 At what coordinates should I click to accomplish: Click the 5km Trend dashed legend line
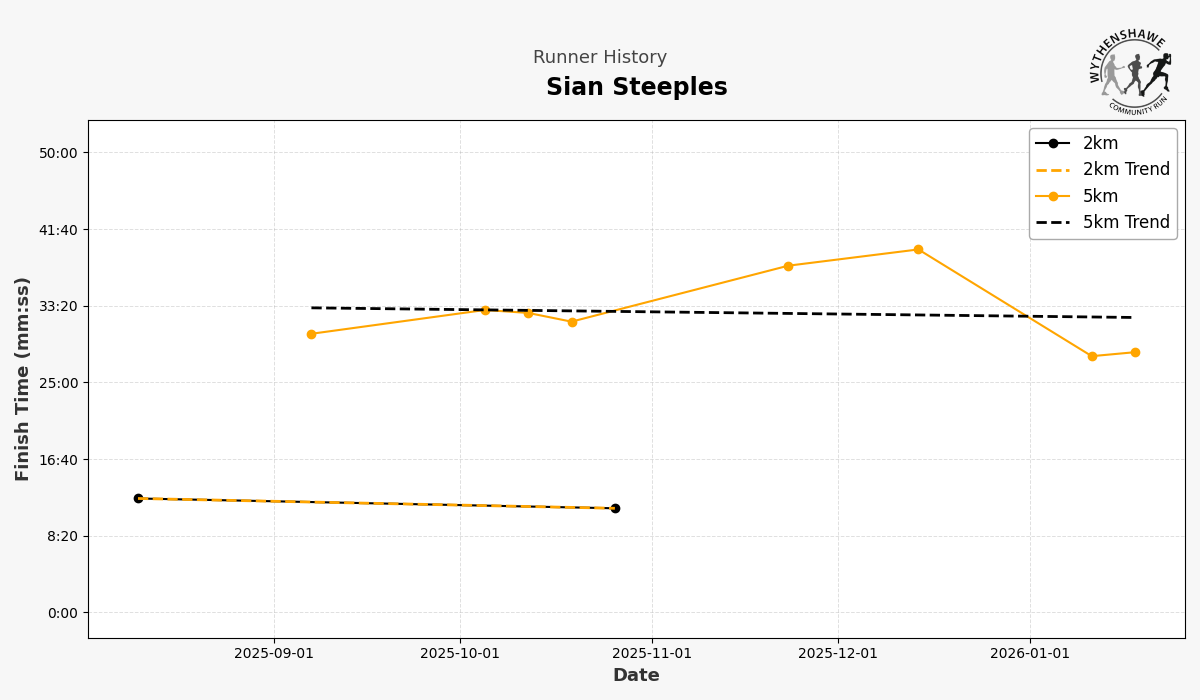tap(1052, 223)
